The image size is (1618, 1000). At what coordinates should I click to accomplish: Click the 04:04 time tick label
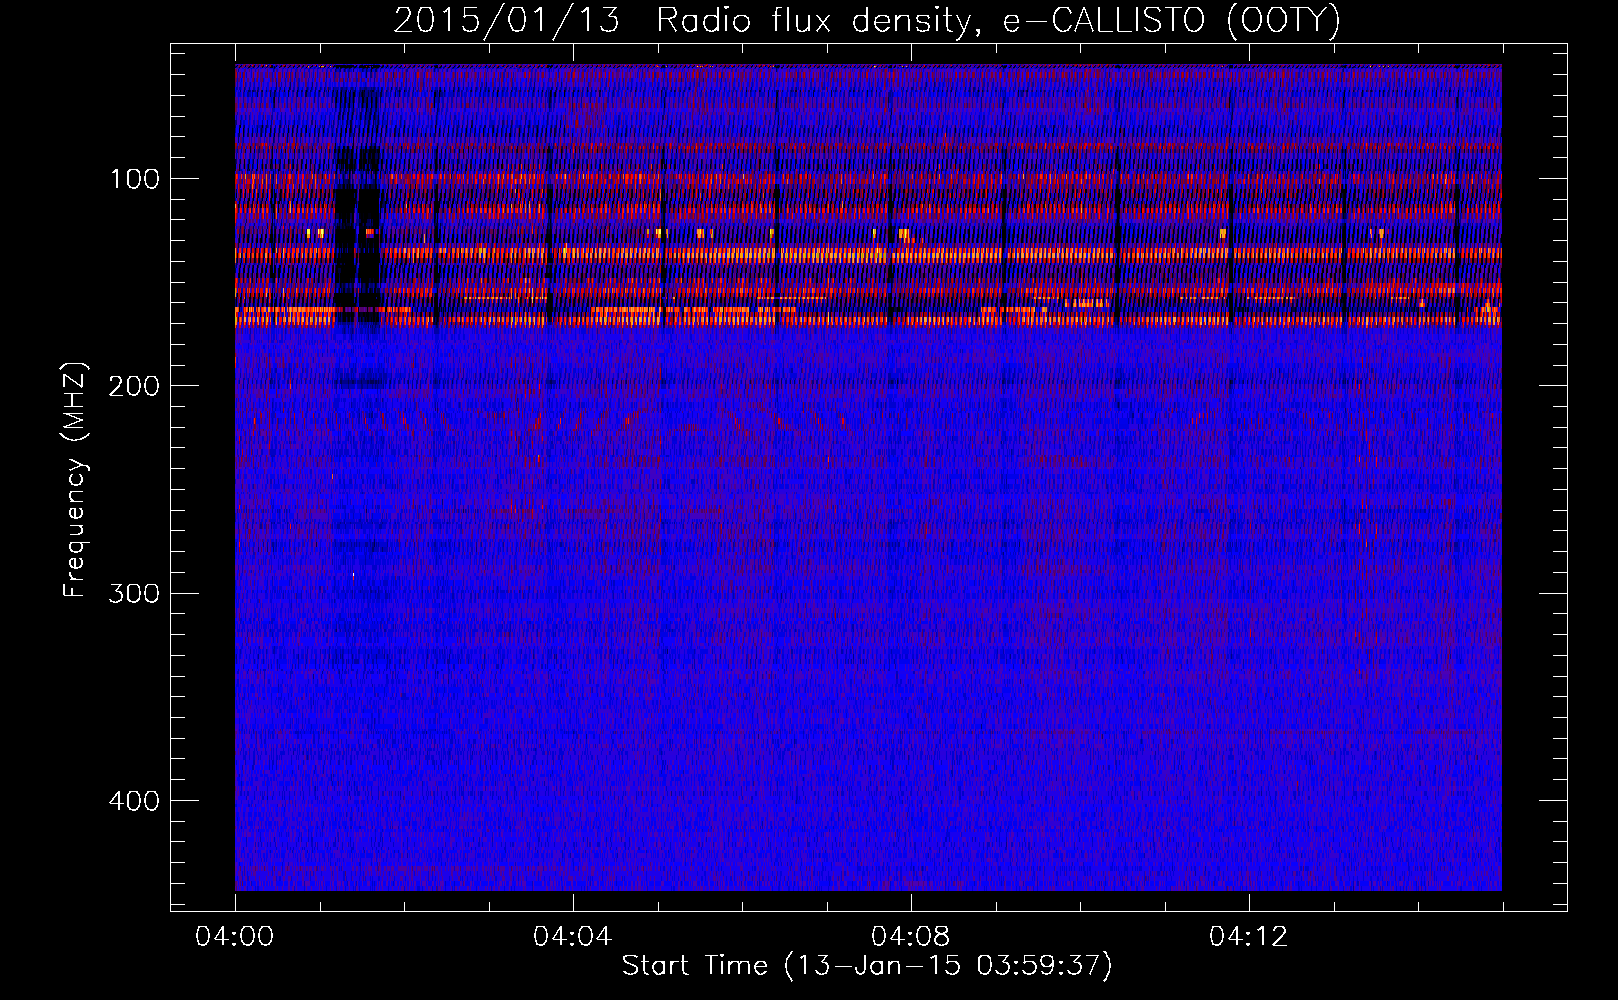click(573, 937)
